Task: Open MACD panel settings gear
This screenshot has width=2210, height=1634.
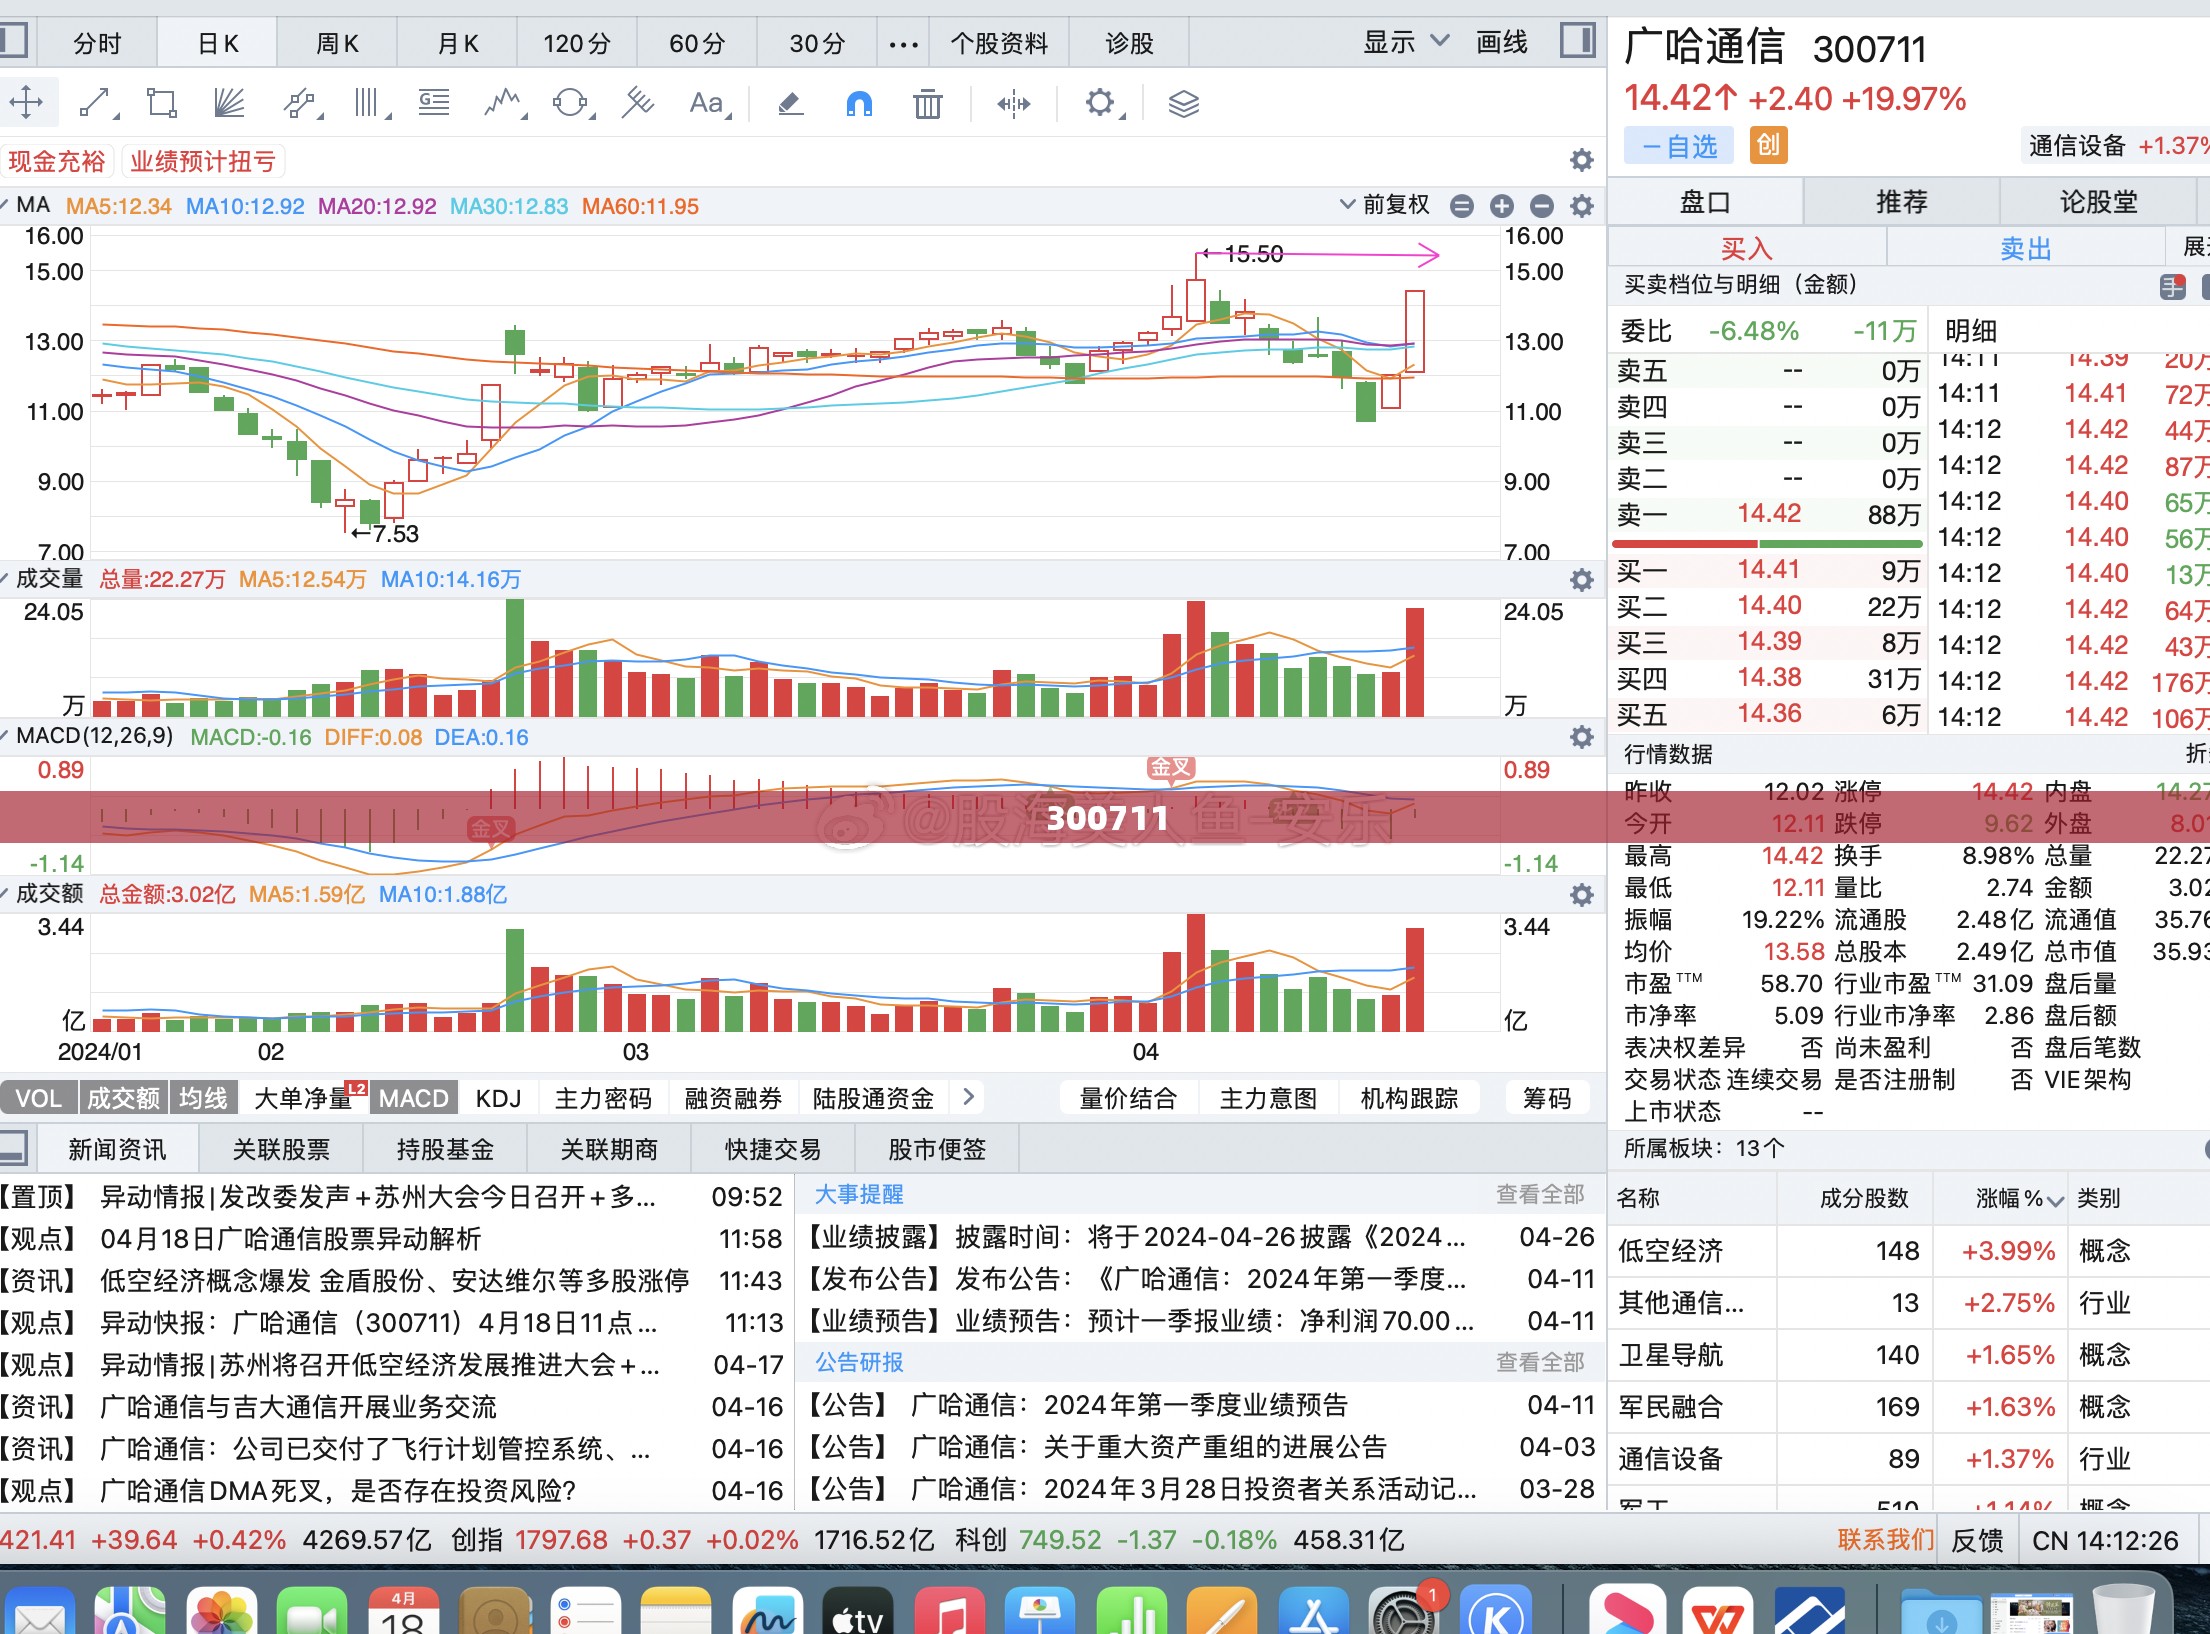Action: 1581,737
